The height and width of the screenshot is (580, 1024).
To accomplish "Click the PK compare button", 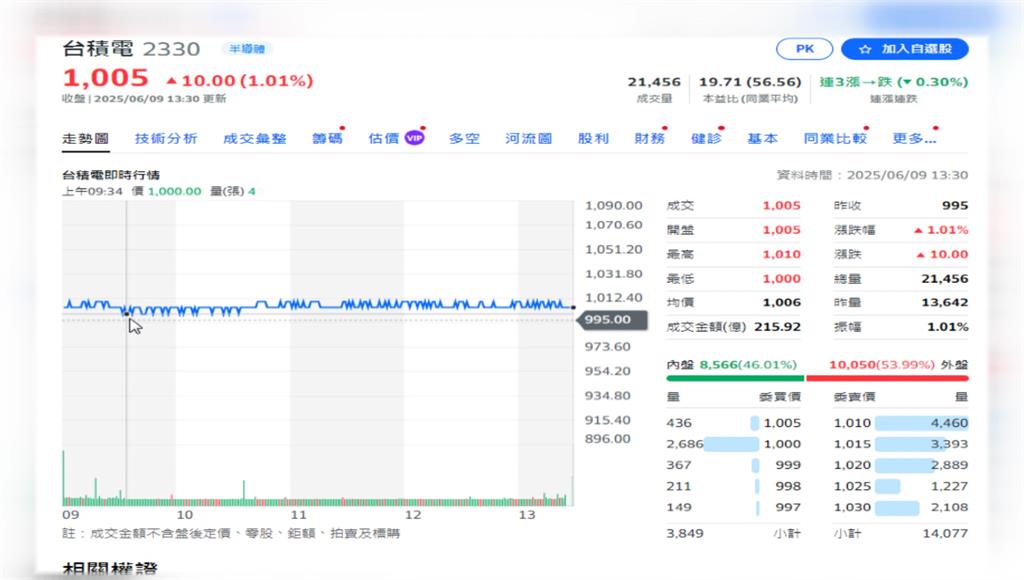I will (x=804, y=49).
